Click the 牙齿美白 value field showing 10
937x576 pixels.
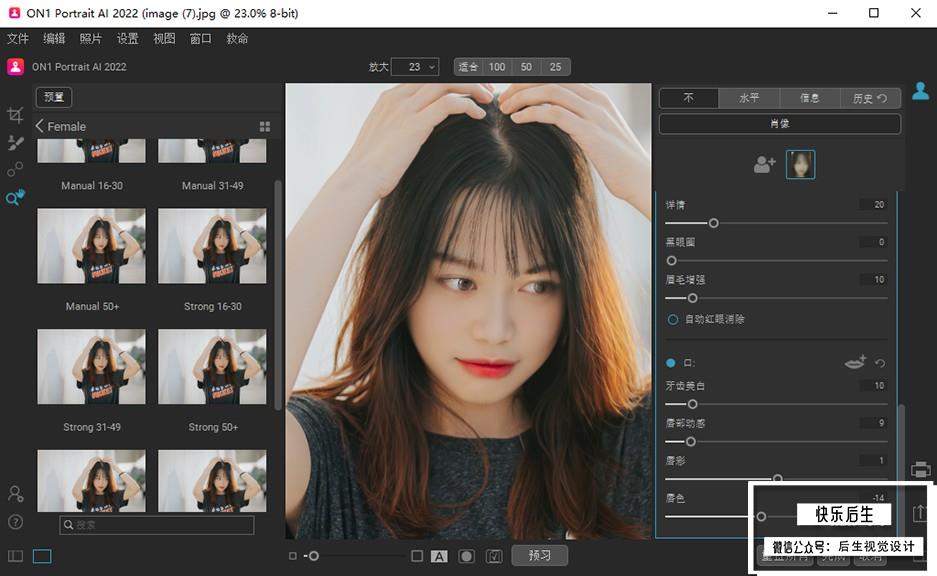pos(873,385)
